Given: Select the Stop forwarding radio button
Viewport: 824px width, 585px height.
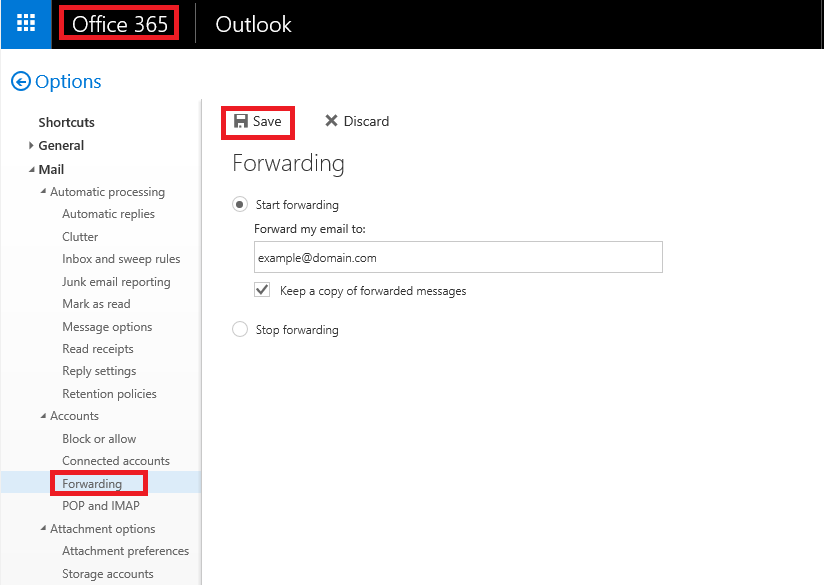Looking at the screenshot, I should tap(240, 330).
